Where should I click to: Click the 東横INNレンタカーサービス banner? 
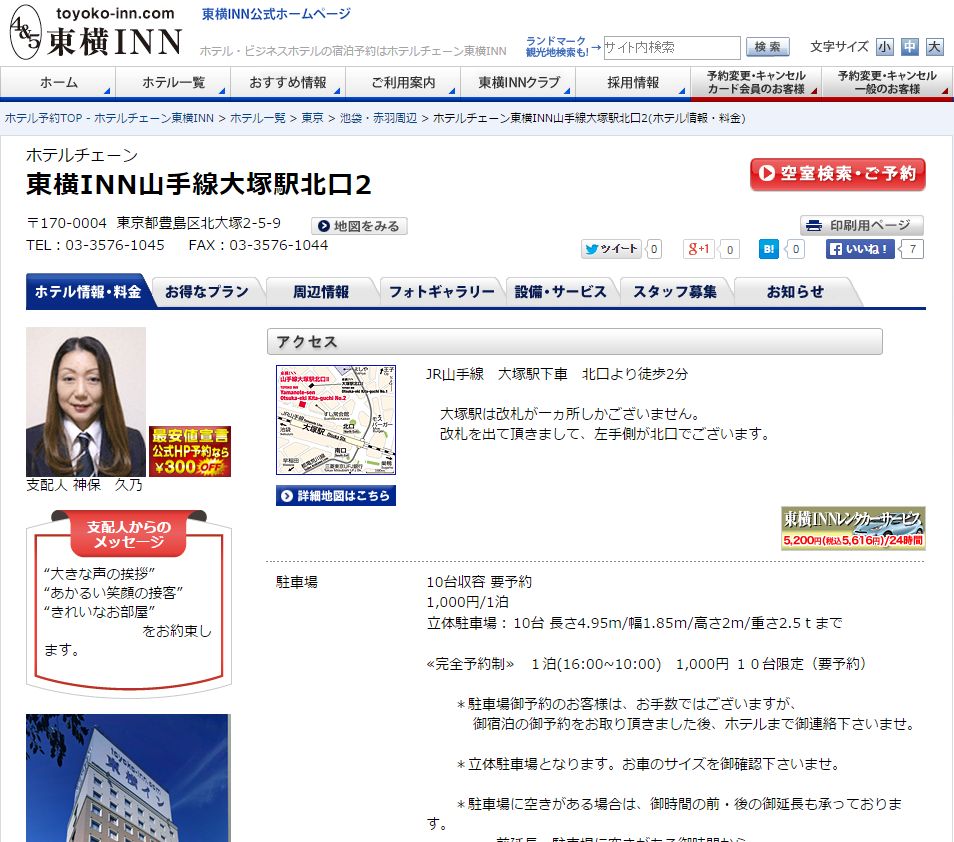click(x=853, y=528)
